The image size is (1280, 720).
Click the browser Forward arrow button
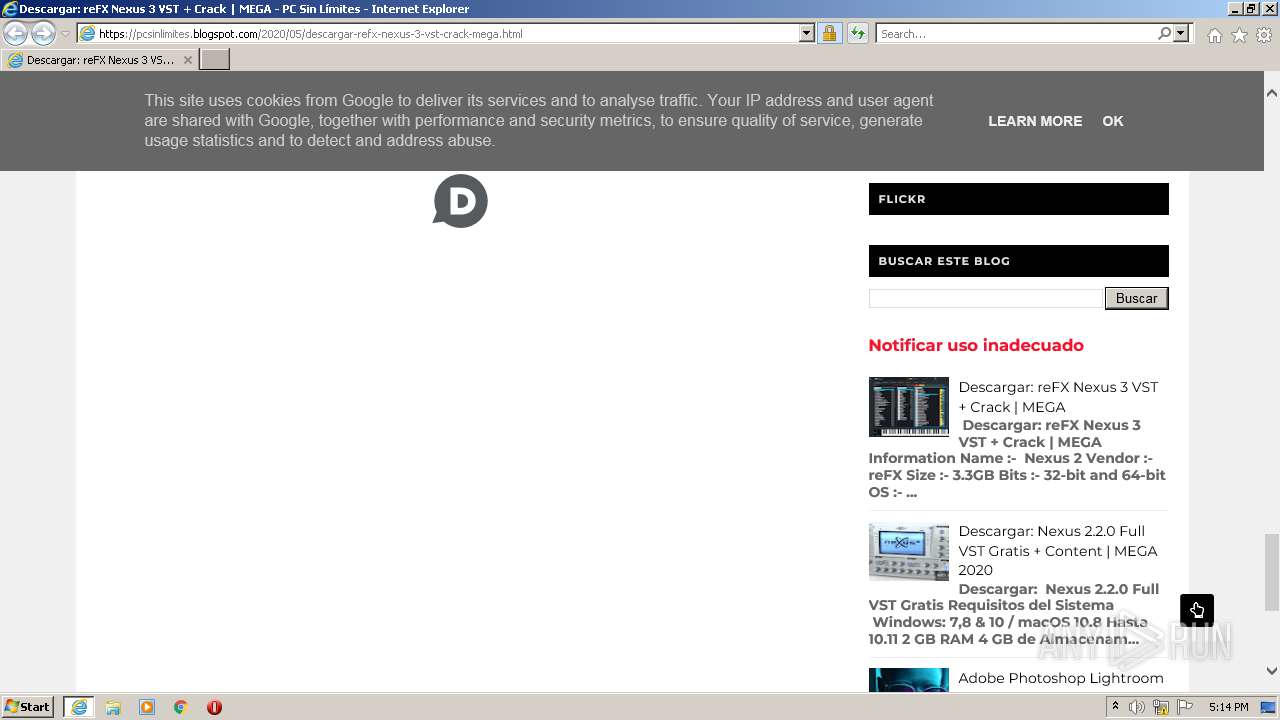point(43,33)
